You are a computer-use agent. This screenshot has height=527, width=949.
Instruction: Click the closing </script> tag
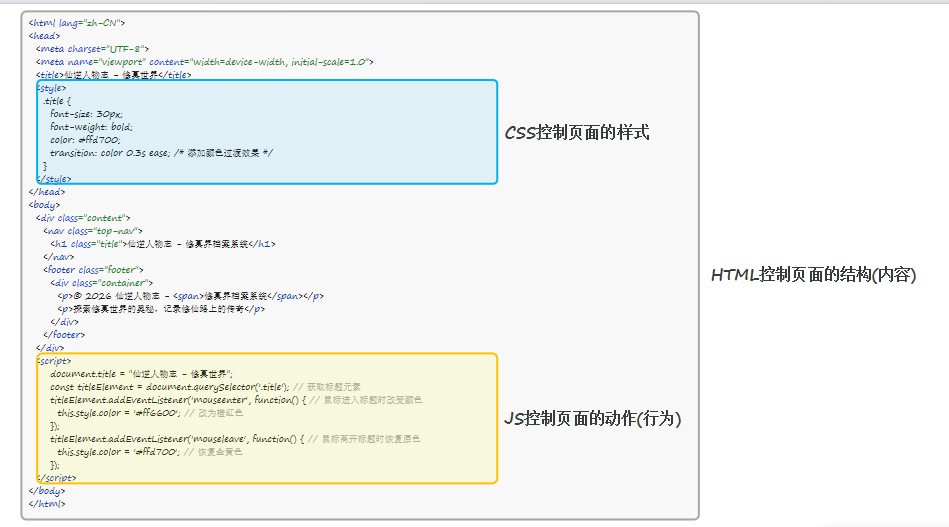click(x=56, y=478)
